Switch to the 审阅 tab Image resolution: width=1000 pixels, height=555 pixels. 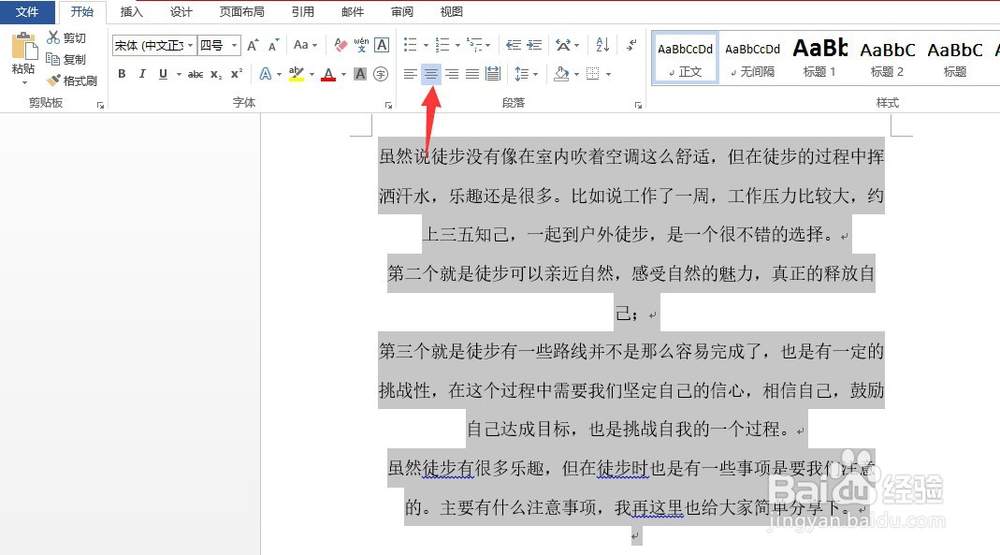click(x=402, y=12)
